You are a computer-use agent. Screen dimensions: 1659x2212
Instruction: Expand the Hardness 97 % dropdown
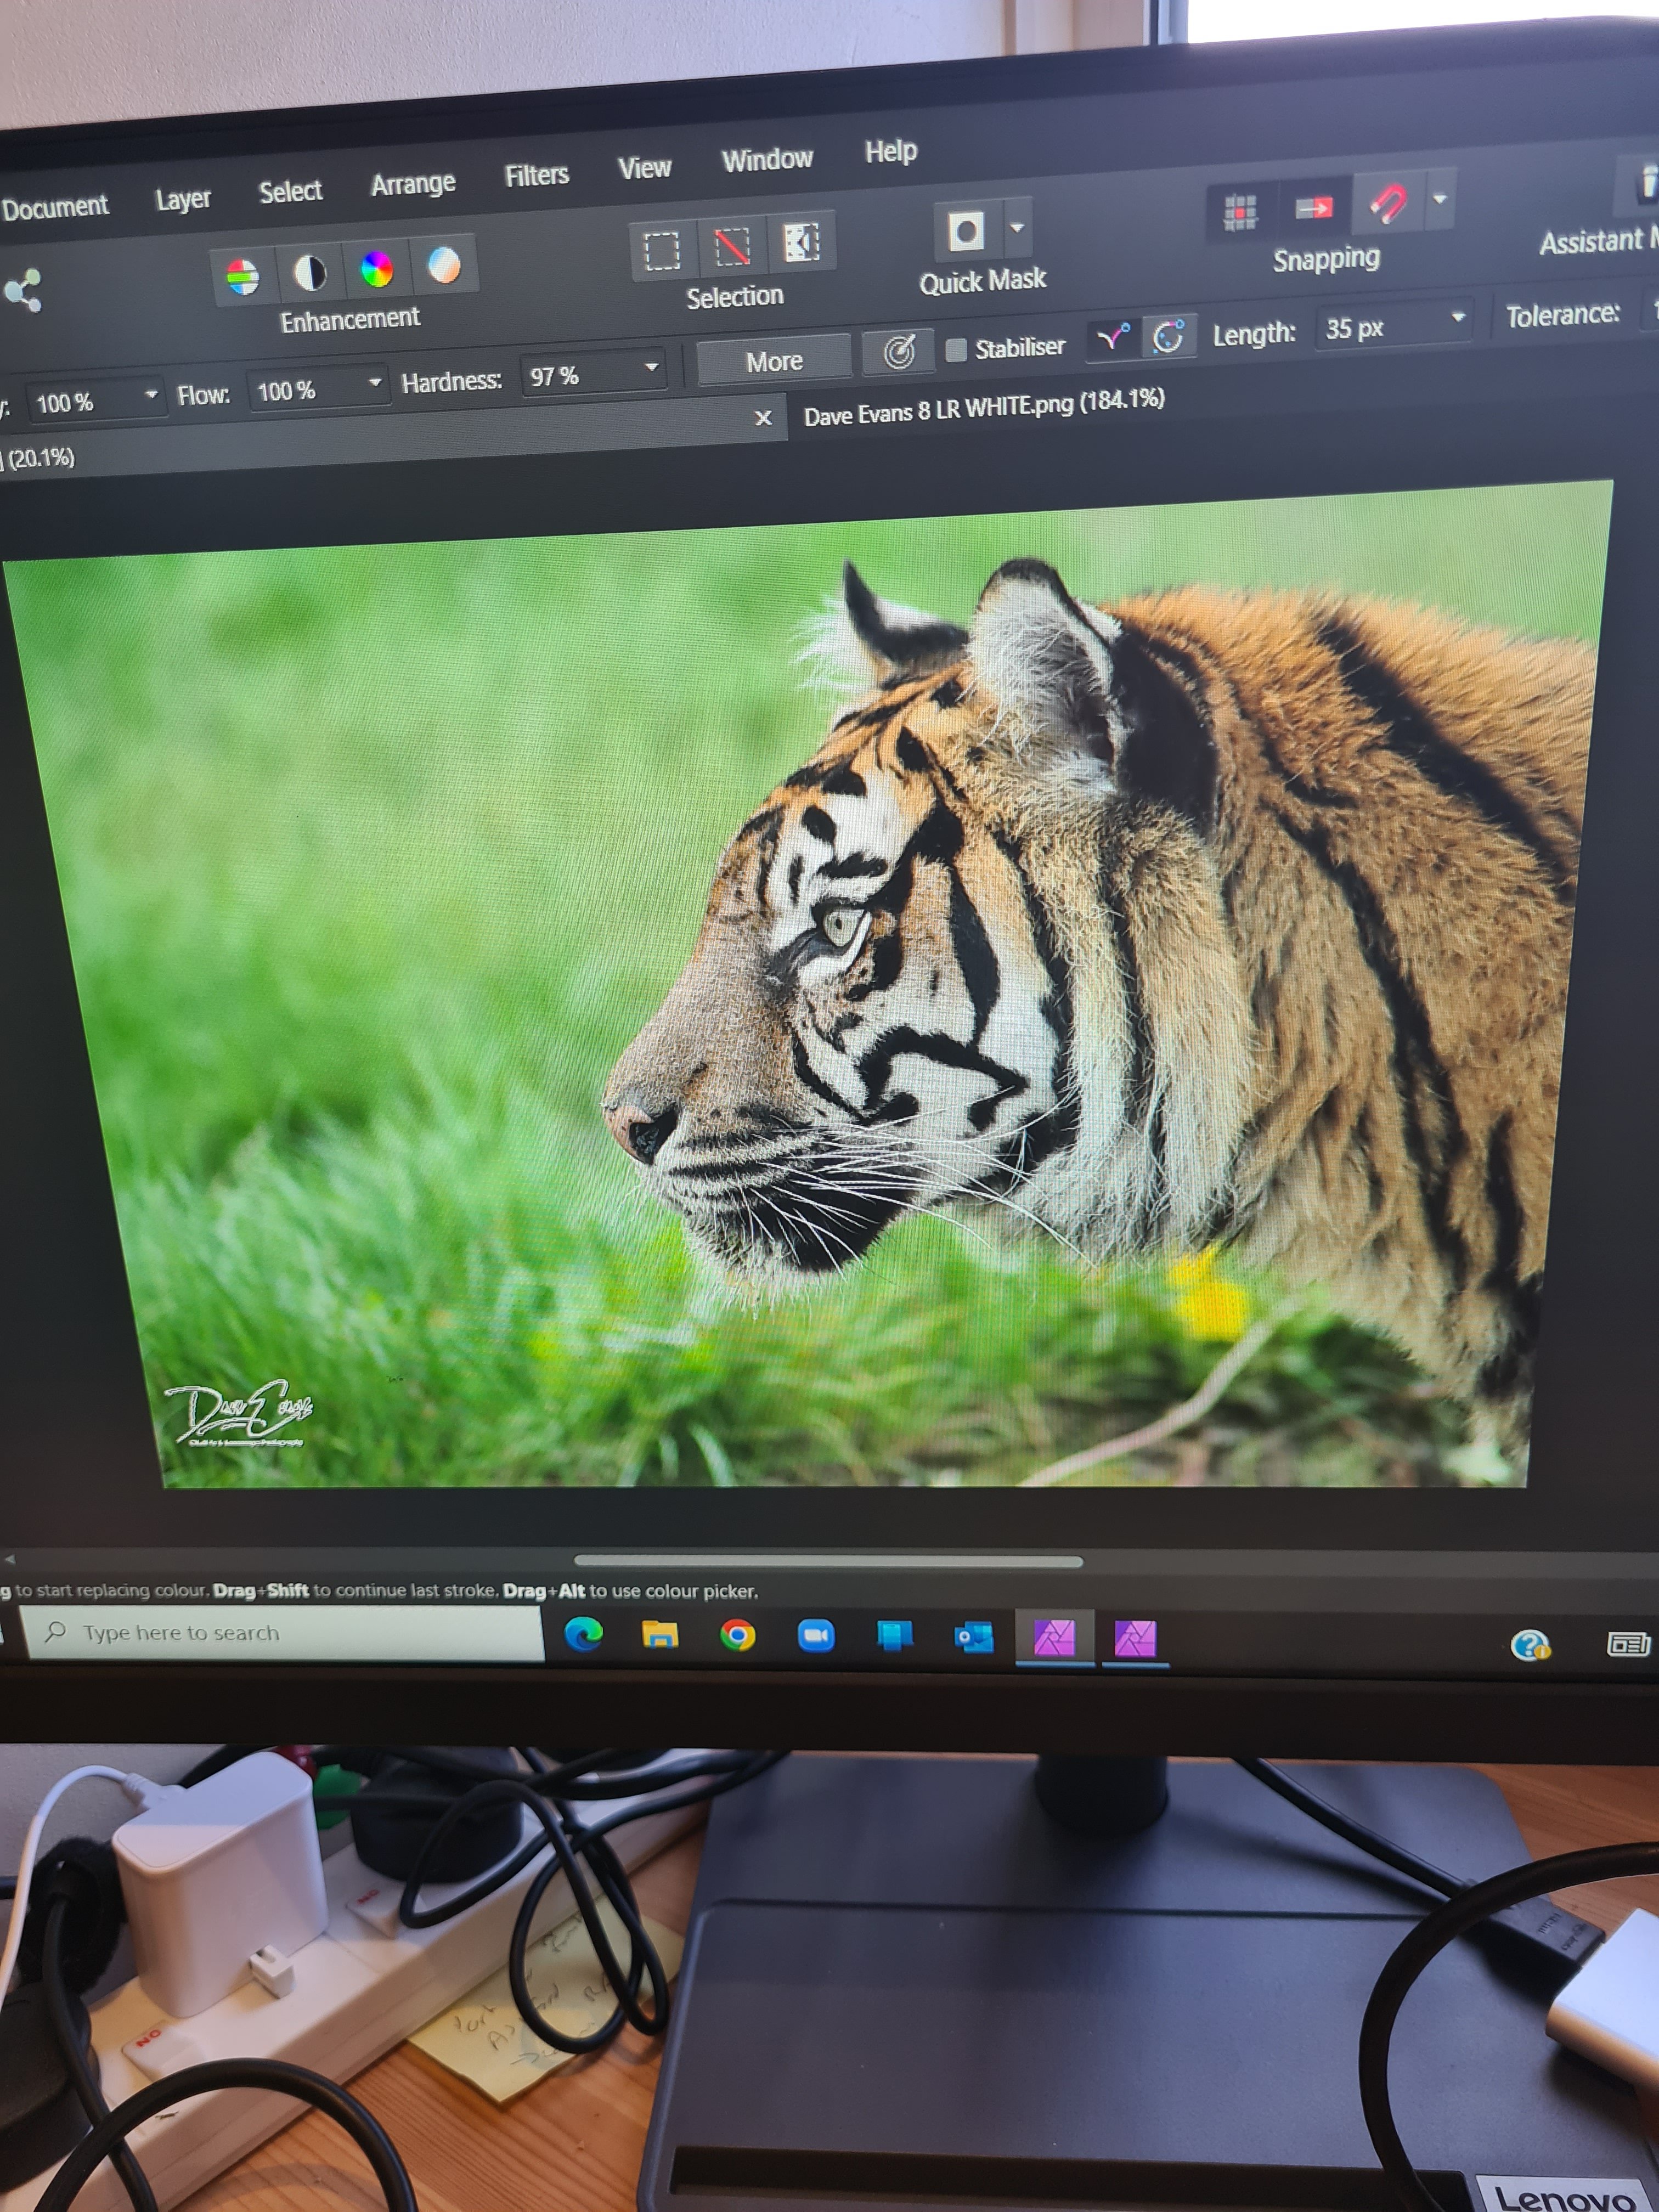click(x=651, y=368)
